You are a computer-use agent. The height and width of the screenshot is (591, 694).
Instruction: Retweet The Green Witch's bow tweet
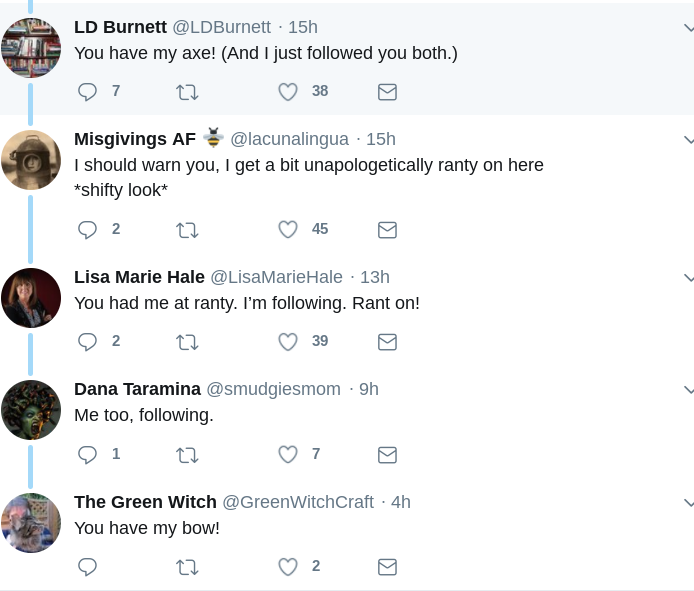(187, 567)
